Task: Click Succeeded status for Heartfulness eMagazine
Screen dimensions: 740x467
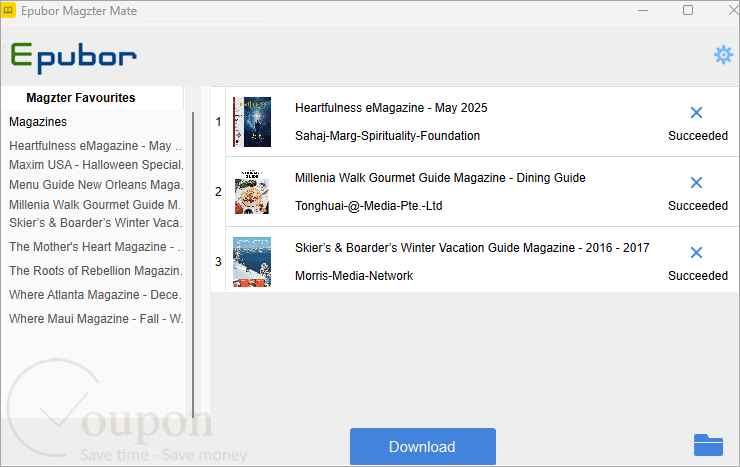Action: tap(698, 136)
